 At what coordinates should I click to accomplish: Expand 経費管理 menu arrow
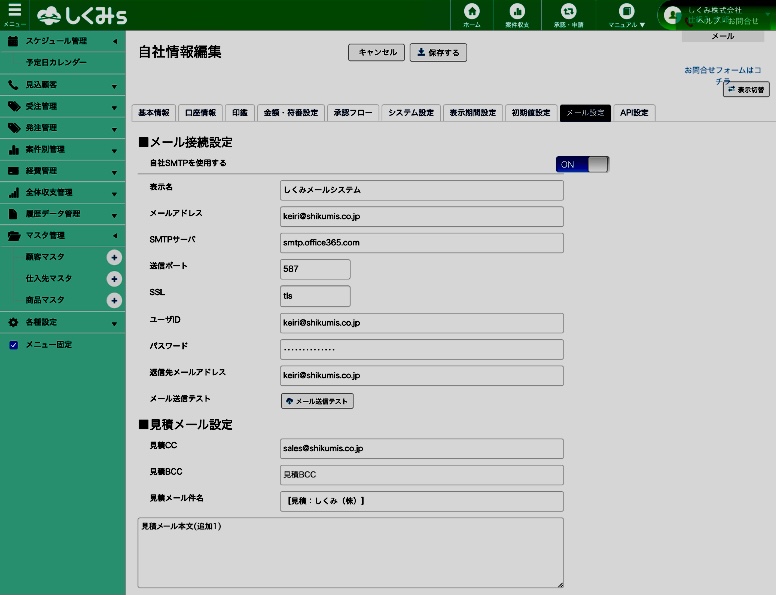click(115, 173)
